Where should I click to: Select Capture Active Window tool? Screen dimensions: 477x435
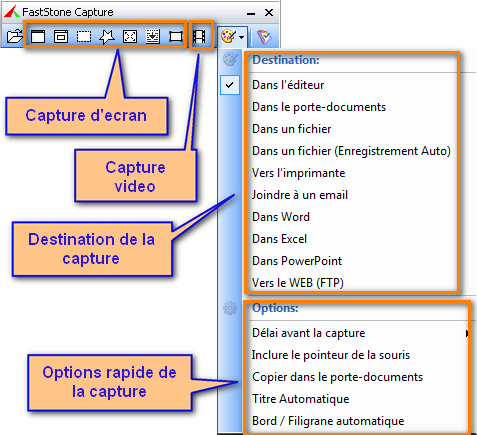click(x=38, y=36)
